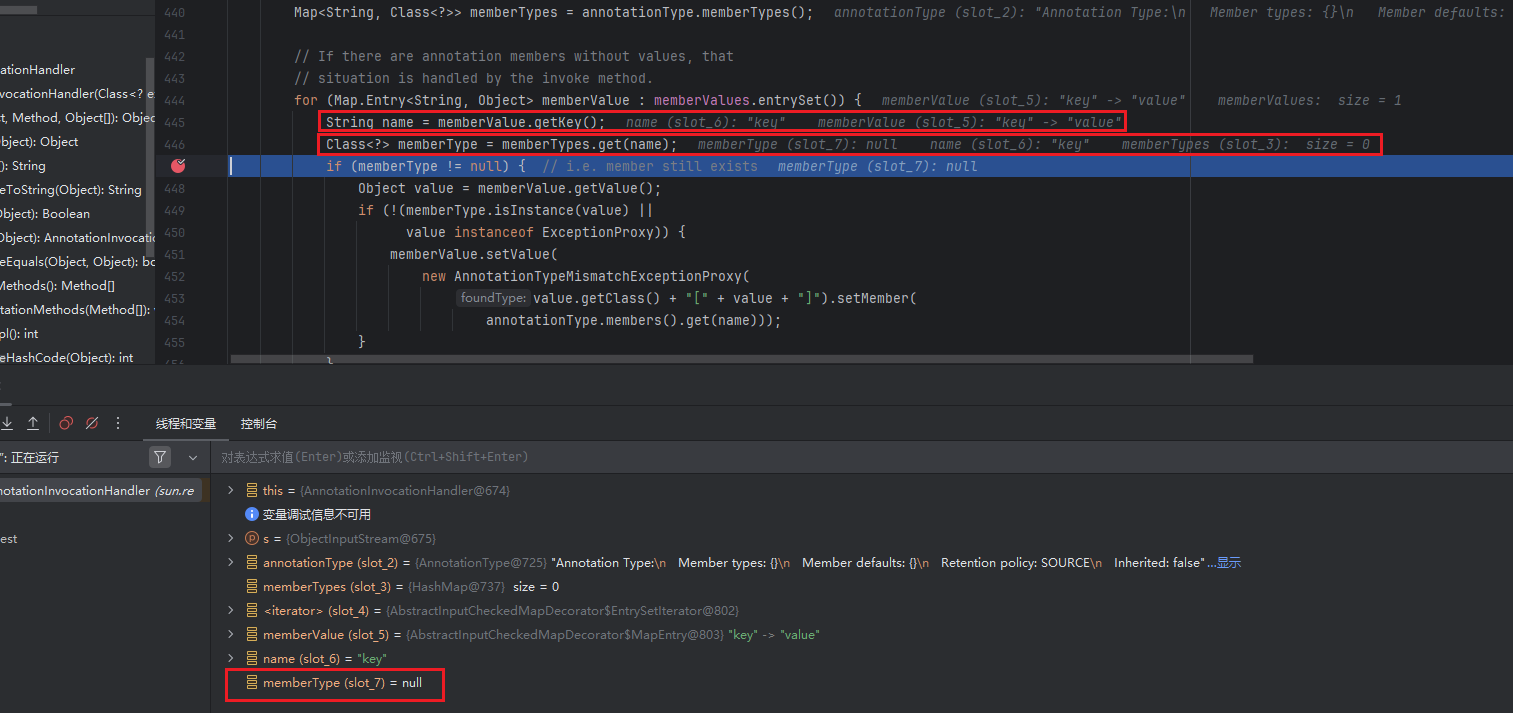Click the 显示 link for annotationType value
This screenshot has height=713, width=1513.
(x=1228, y=563)
